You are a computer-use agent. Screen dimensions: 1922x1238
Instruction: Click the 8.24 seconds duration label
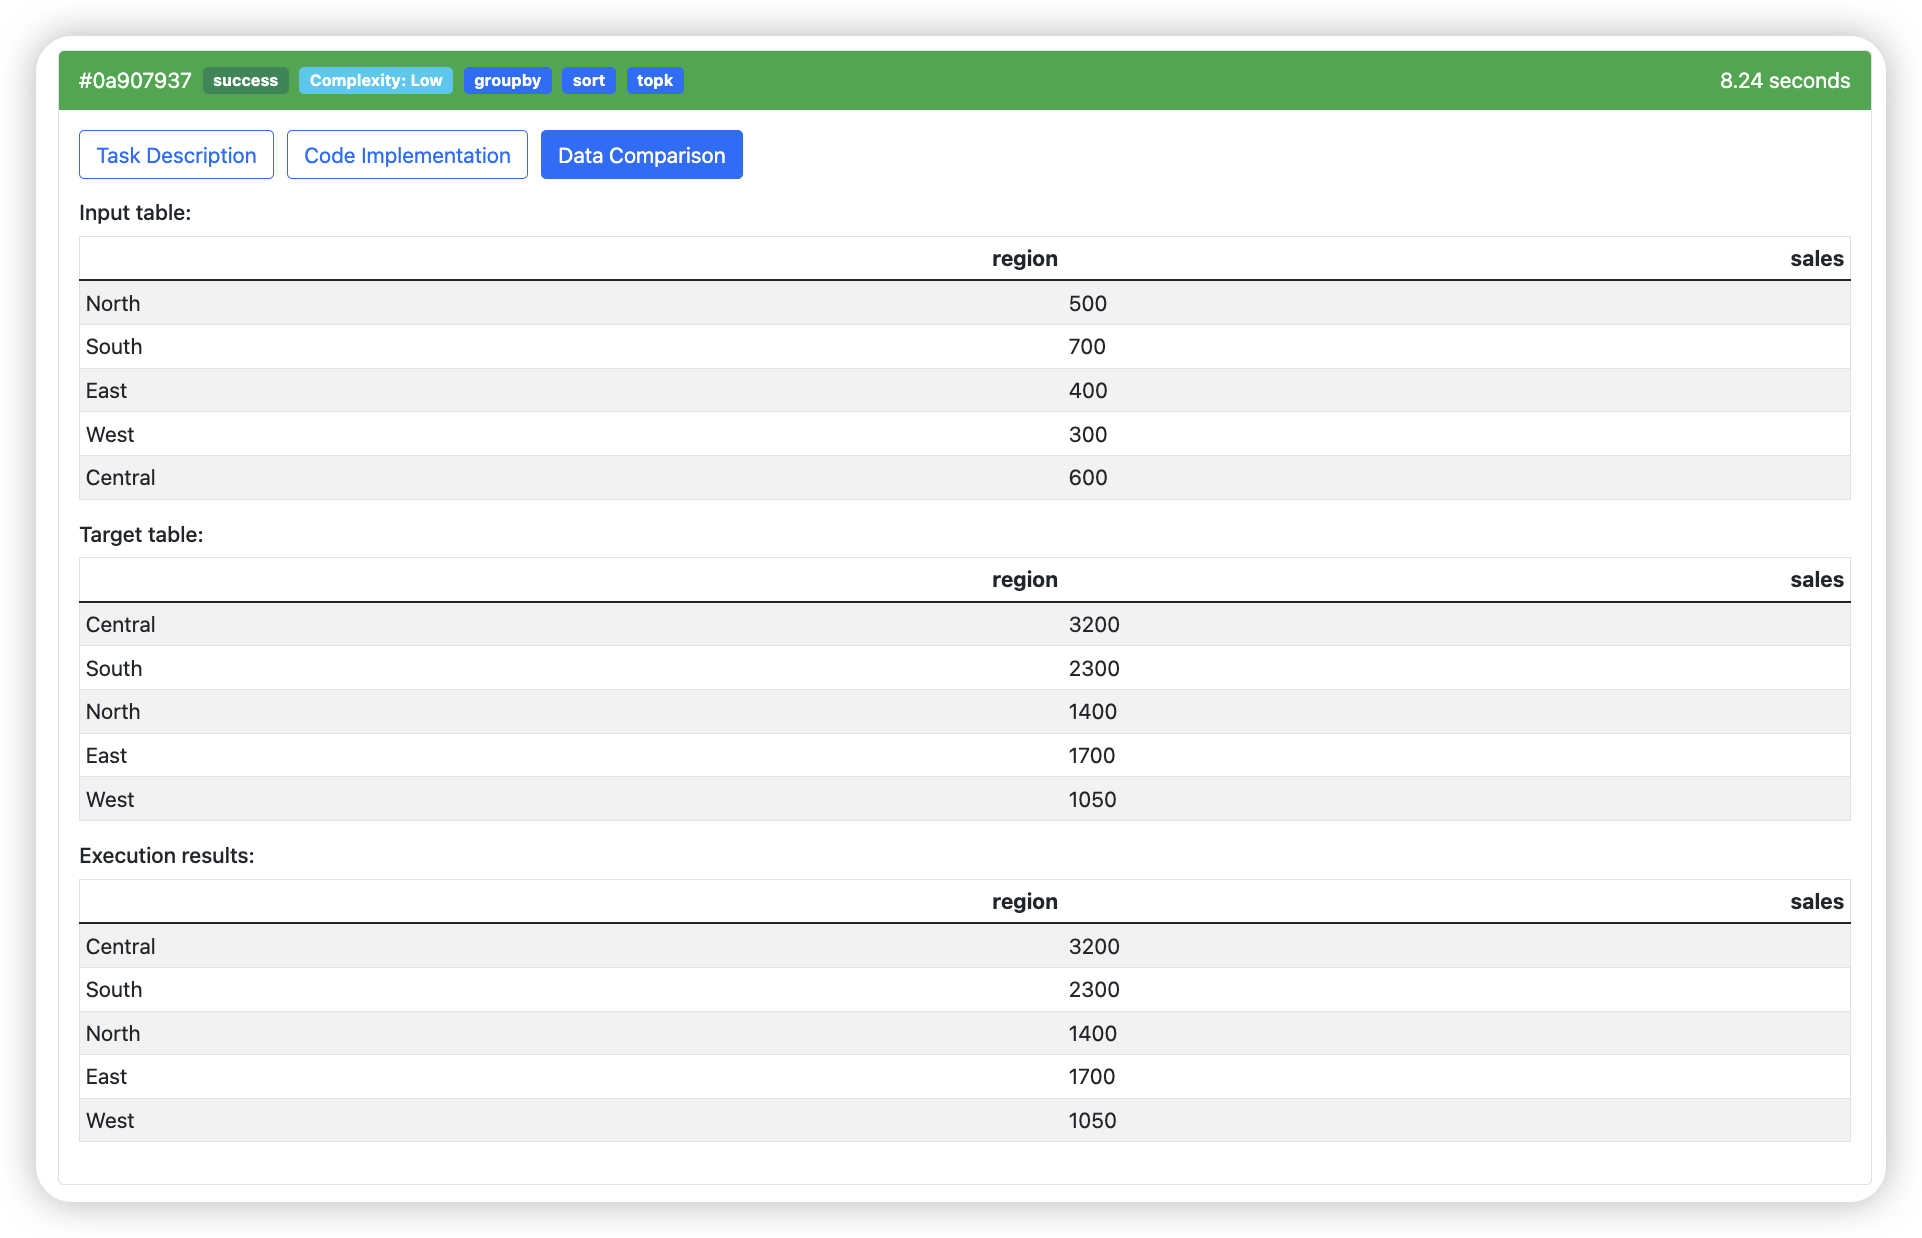tap(1784, 81)
